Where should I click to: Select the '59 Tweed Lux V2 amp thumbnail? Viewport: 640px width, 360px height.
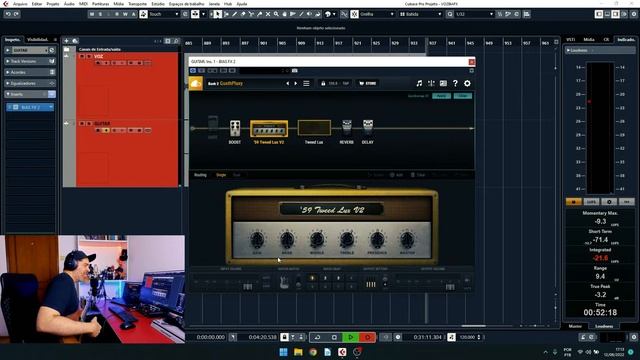tap(269, 128)
